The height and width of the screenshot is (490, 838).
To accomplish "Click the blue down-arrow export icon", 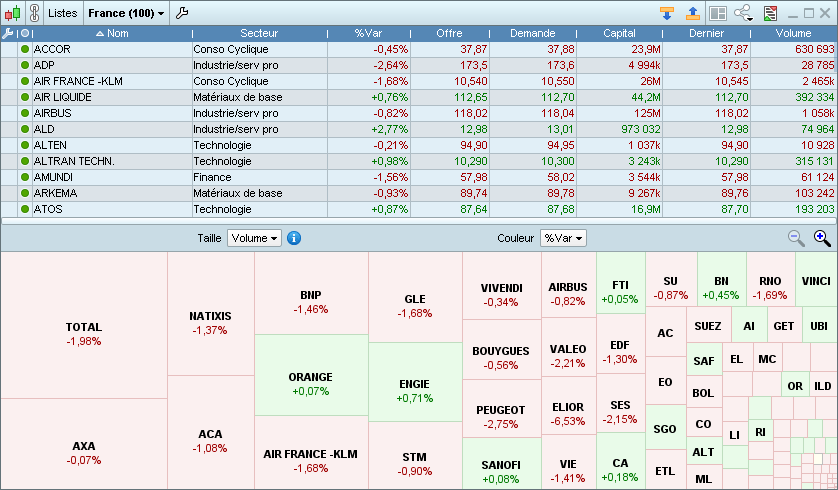I will pyautogui.click(x=666, y=13).
